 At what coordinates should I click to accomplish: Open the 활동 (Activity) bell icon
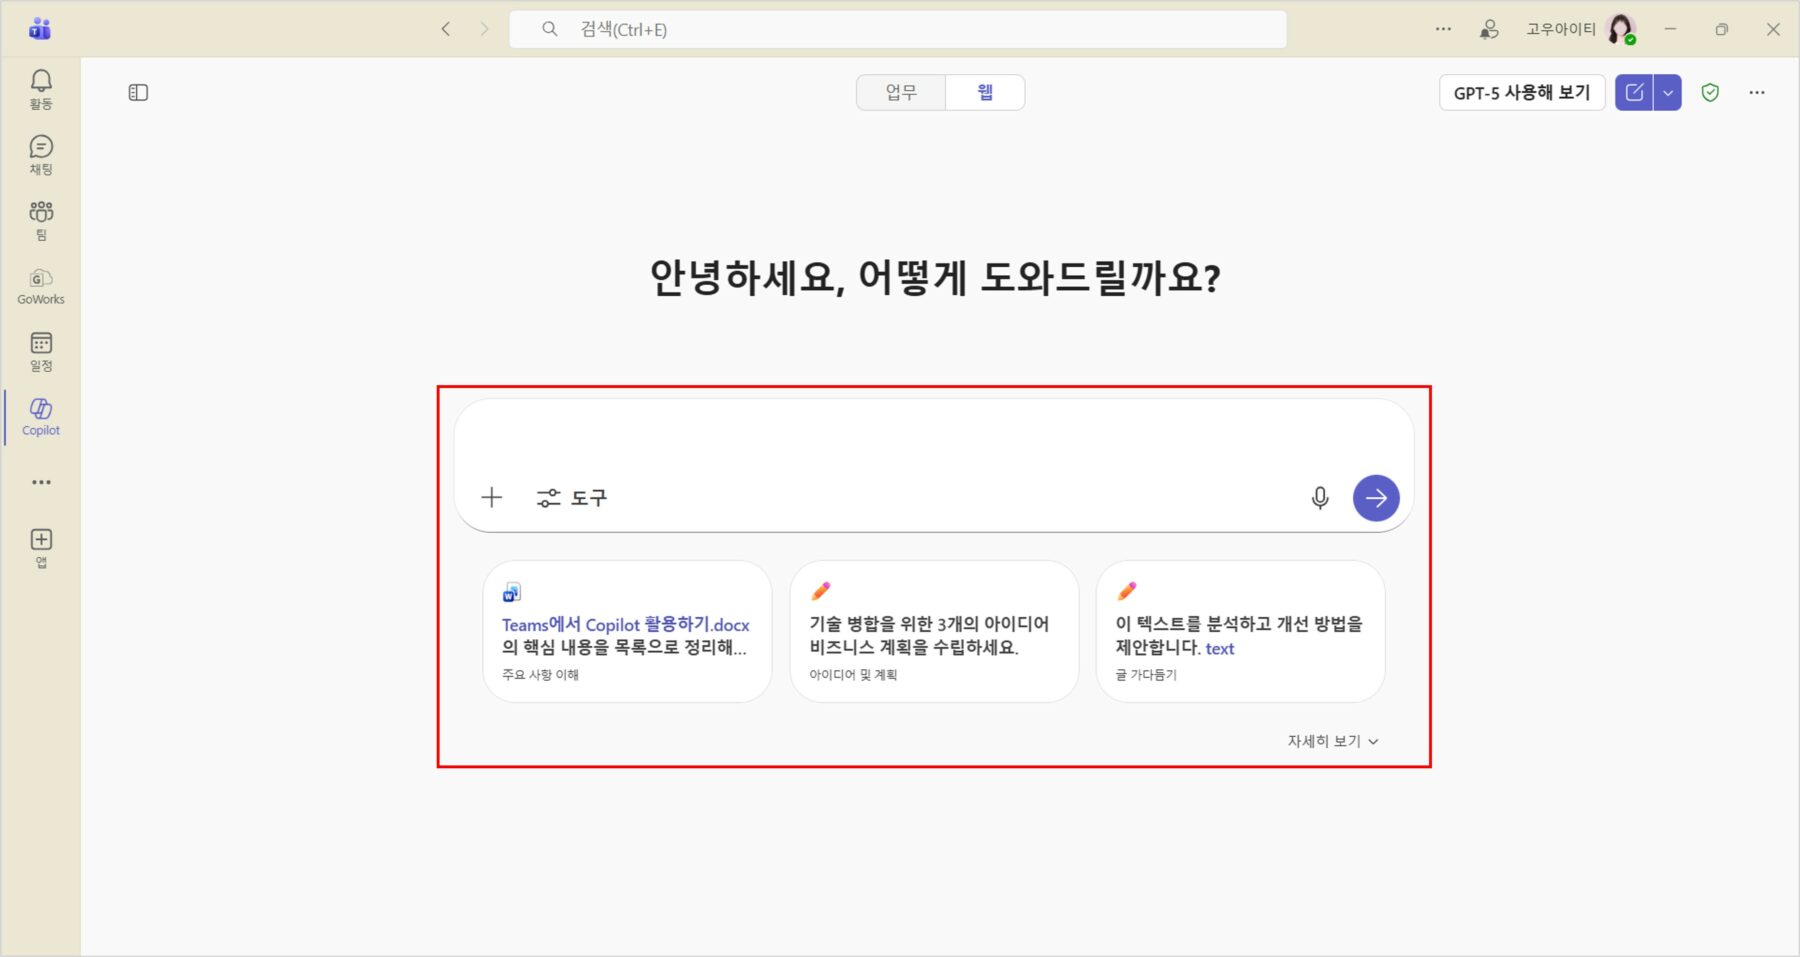point(41,88)
